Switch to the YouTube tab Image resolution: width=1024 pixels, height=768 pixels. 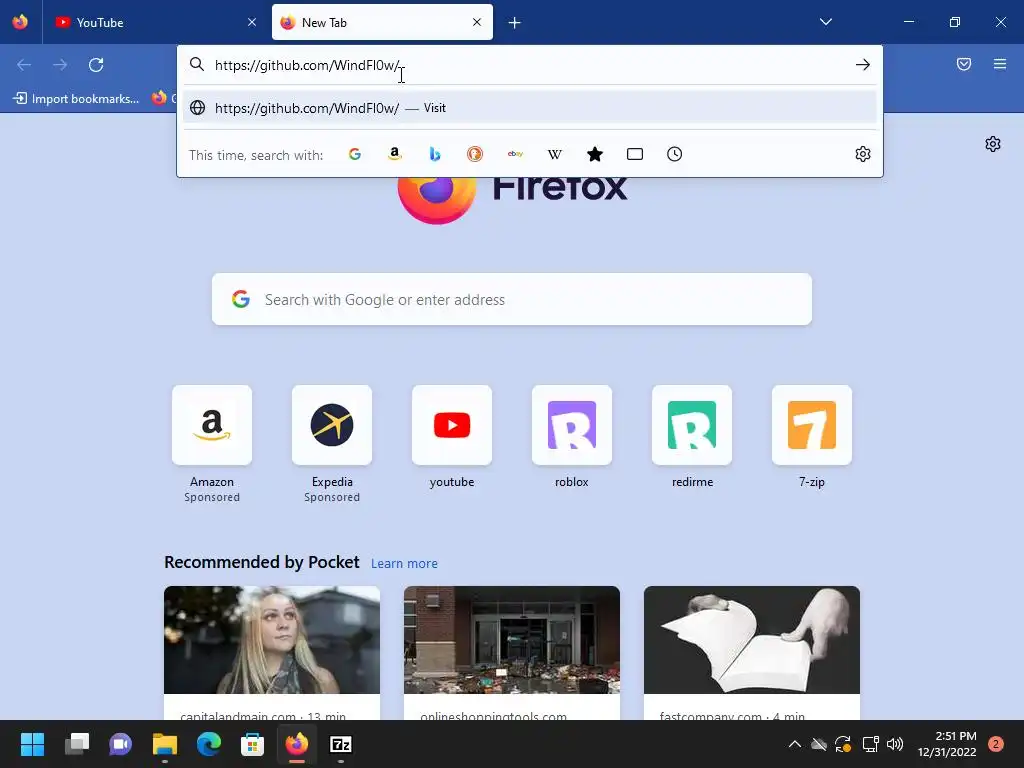(155, 22)
